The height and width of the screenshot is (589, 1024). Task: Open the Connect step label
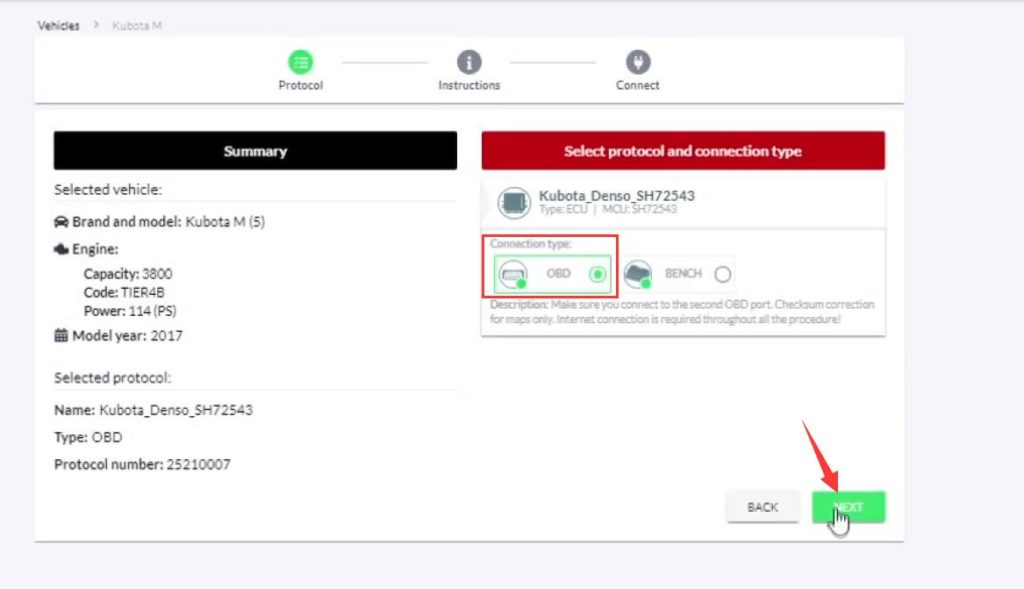[637, 86]
